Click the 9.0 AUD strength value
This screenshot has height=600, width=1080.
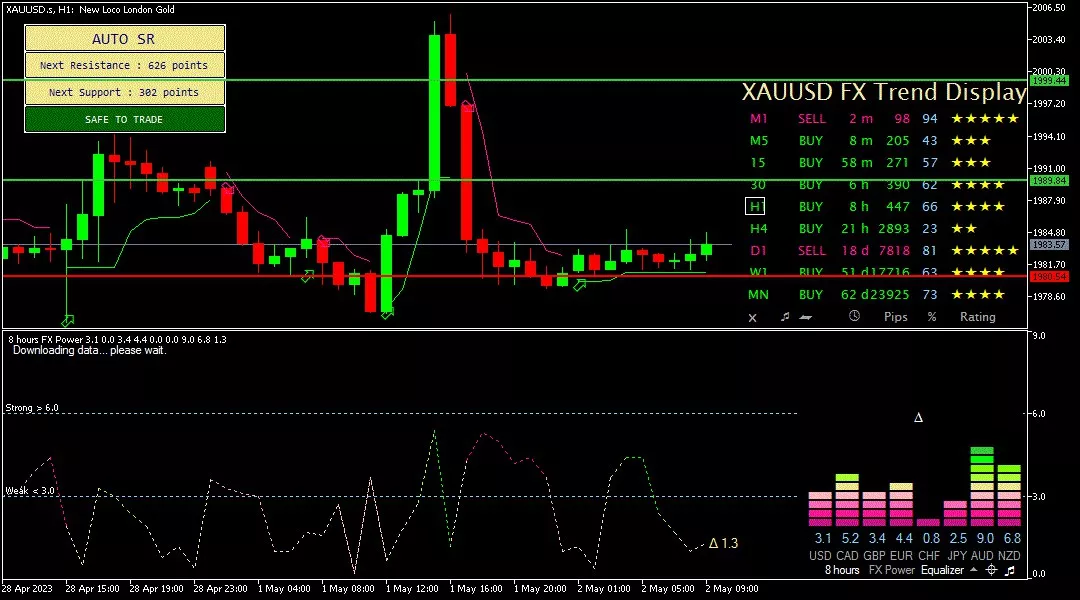986,539
